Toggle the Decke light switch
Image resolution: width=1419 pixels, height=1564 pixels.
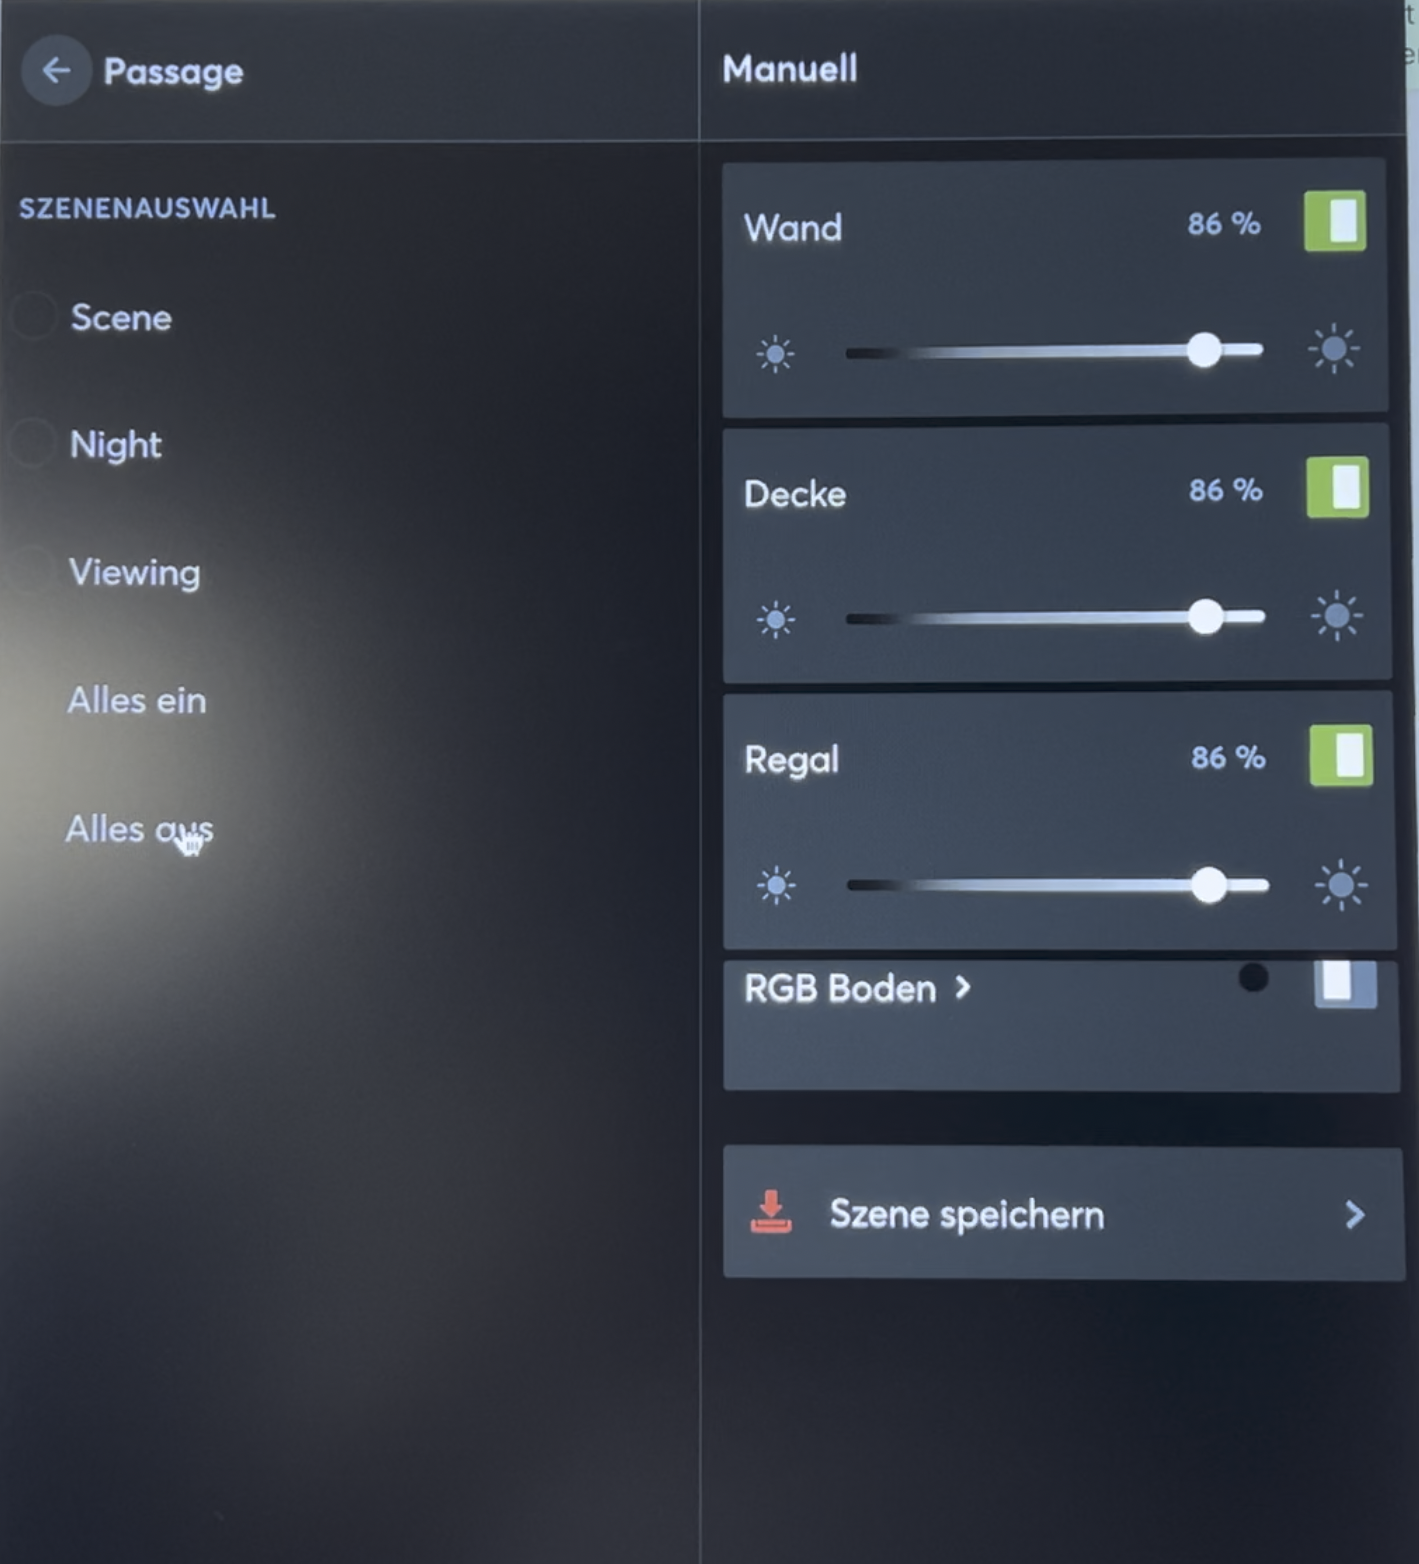tap(1338, 488)
